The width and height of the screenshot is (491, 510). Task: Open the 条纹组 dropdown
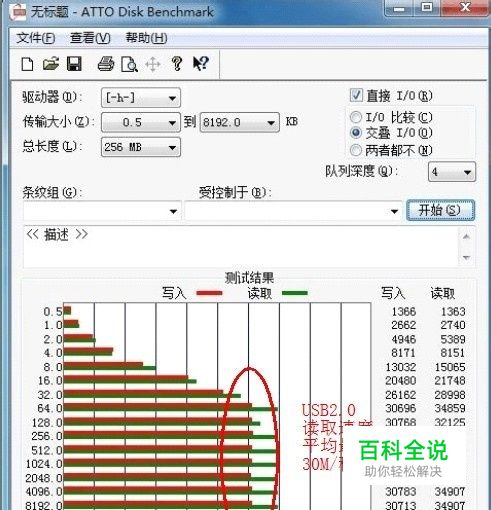(102, 211)
